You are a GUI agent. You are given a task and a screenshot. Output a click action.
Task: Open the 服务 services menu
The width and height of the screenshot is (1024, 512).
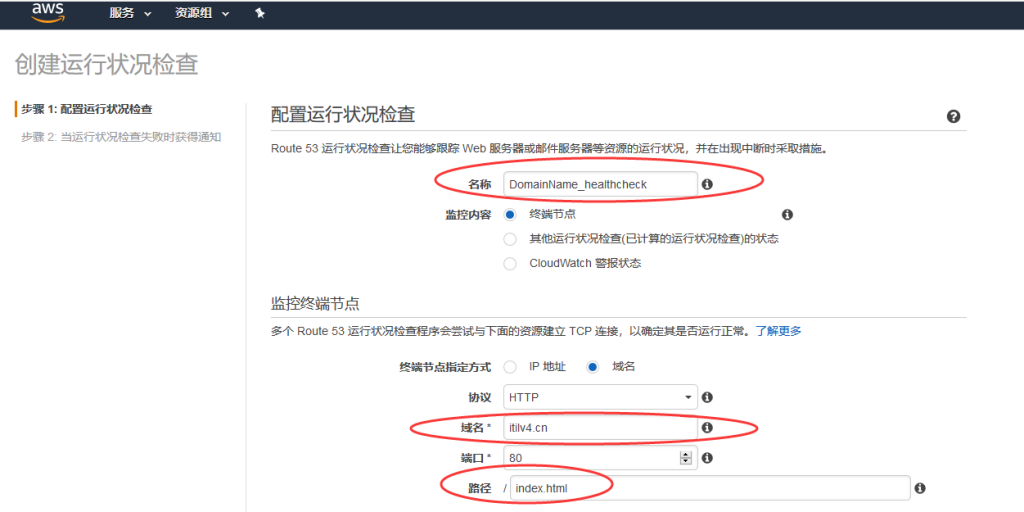(130, 14)
